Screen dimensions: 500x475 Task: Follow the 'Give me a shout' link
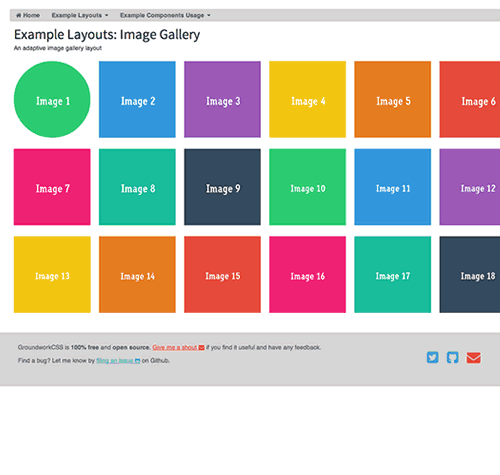[178, 347]
